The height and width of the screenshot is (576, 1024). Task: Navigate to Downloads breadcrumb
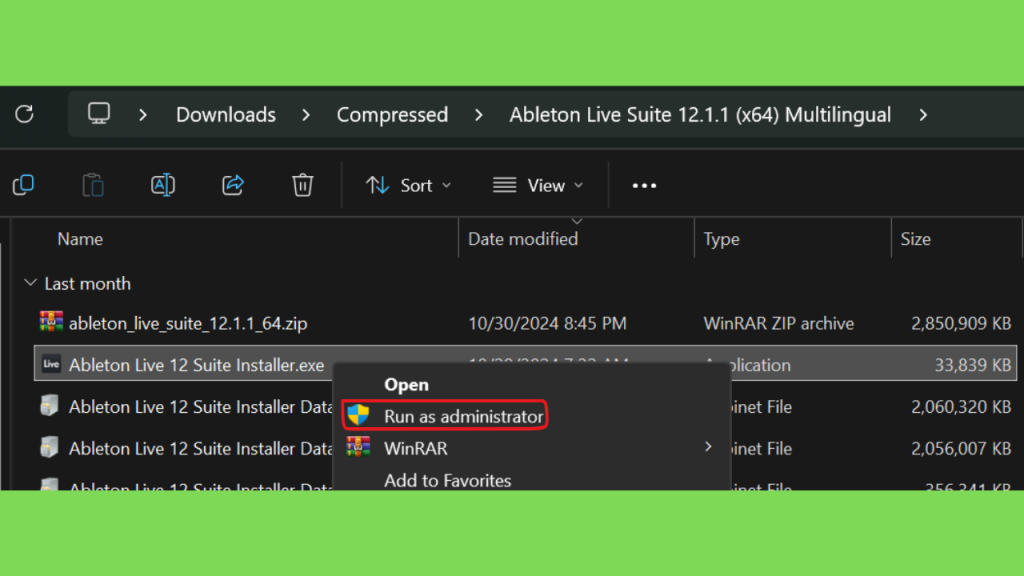click(226, 115)
